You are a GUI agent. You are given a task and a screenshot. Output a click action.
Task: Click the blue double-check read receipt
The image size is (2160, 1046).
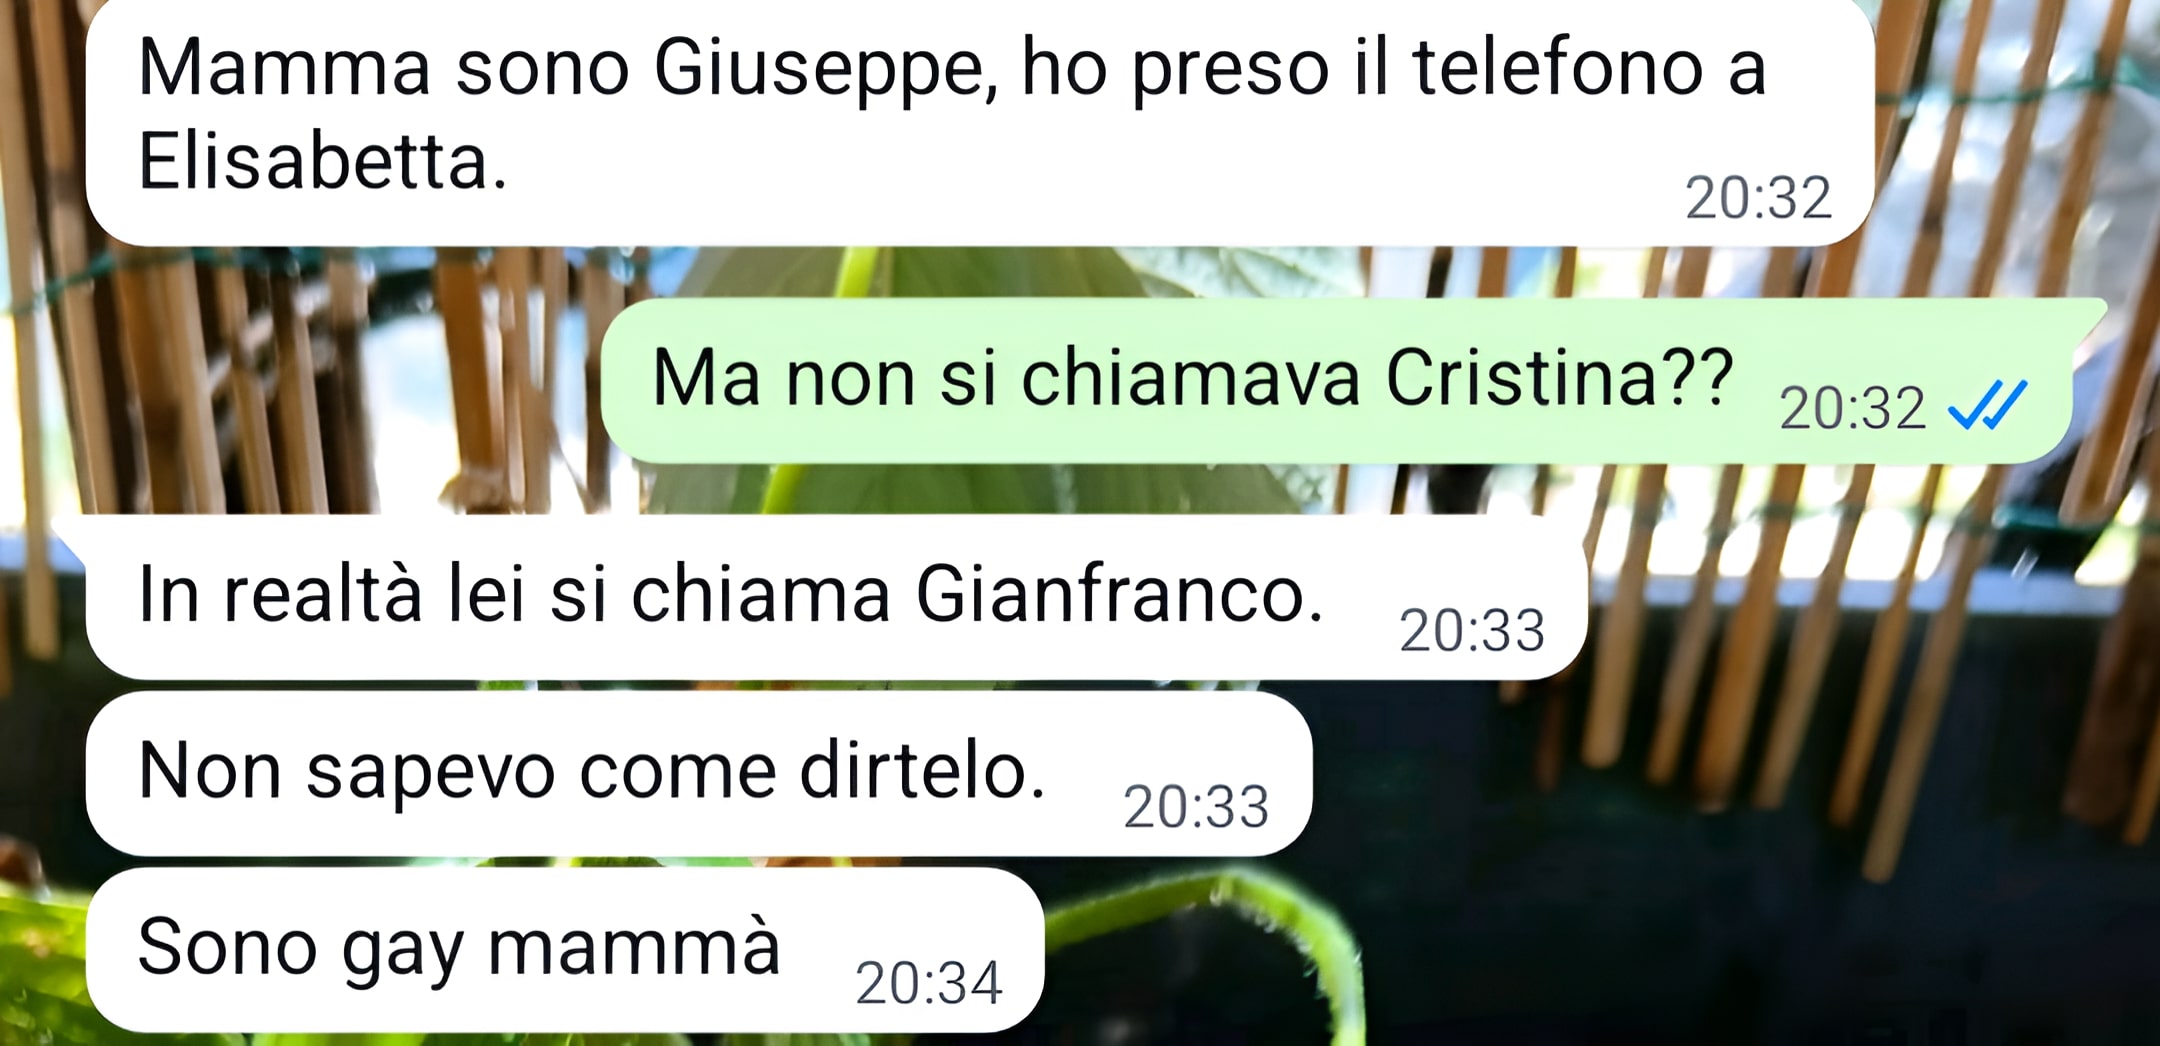click(1988, 405)
